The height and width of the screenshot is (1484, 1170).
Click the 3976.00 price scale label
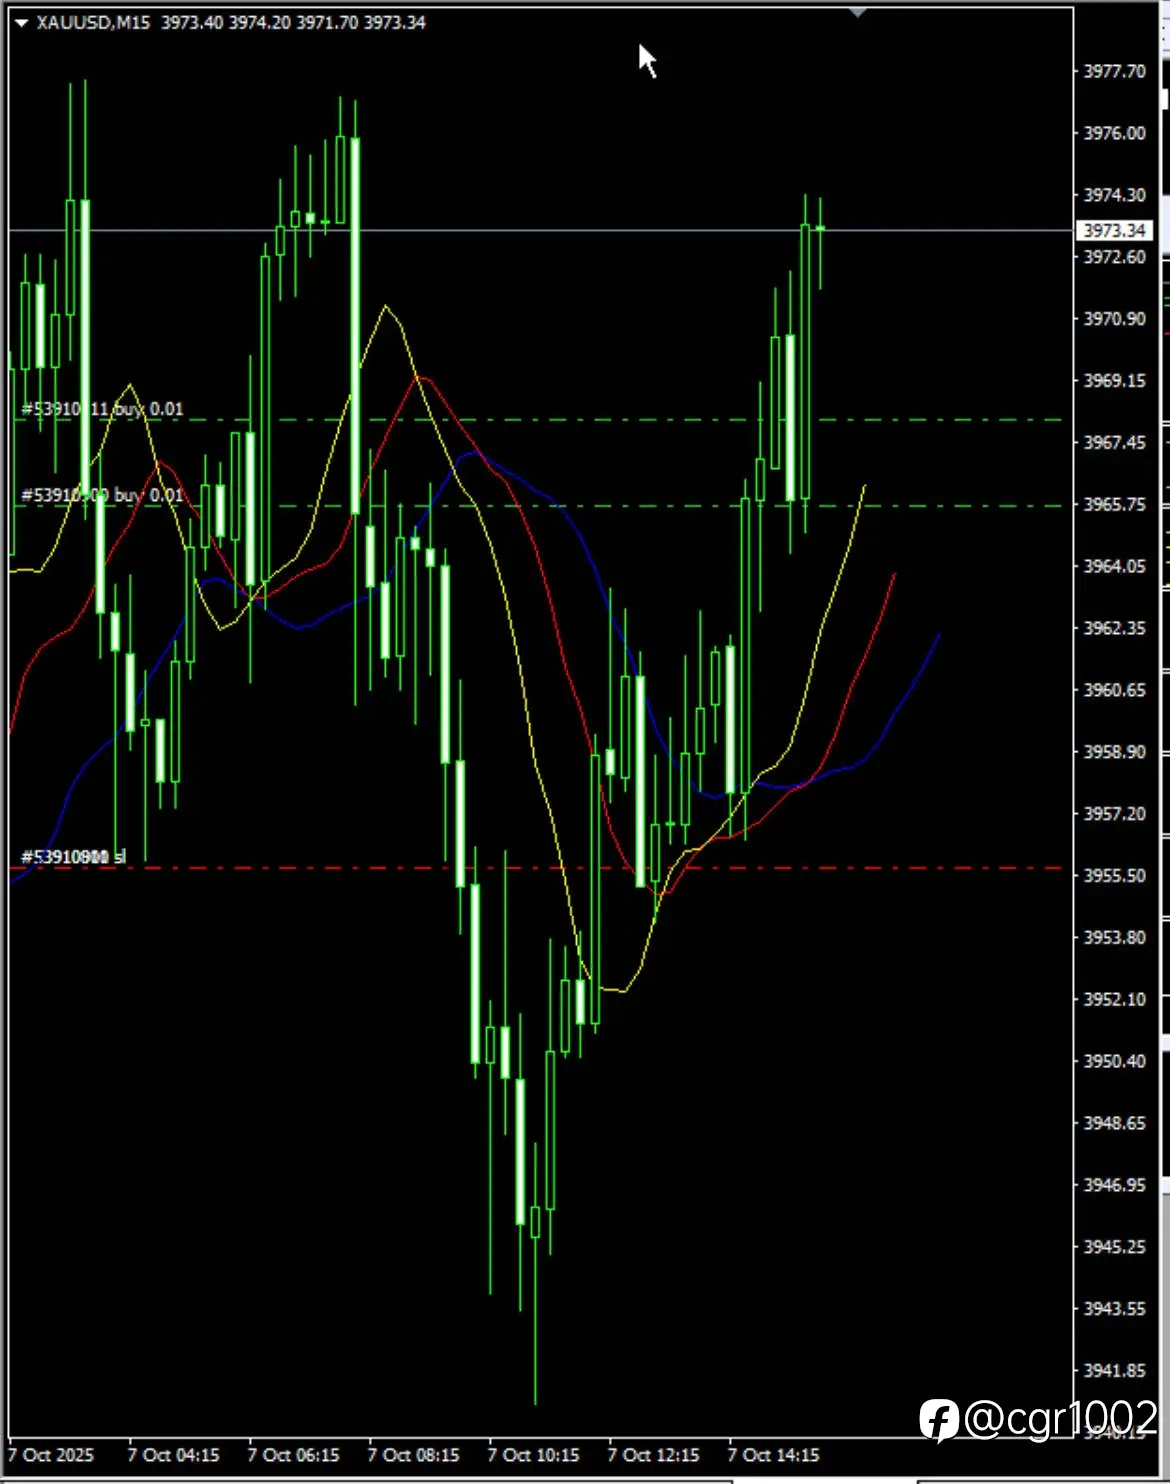(1115, 133)
